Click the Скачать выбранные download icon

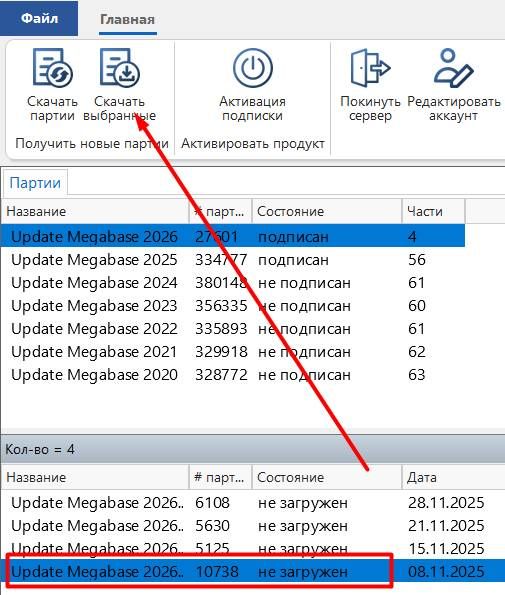(120, 68)
